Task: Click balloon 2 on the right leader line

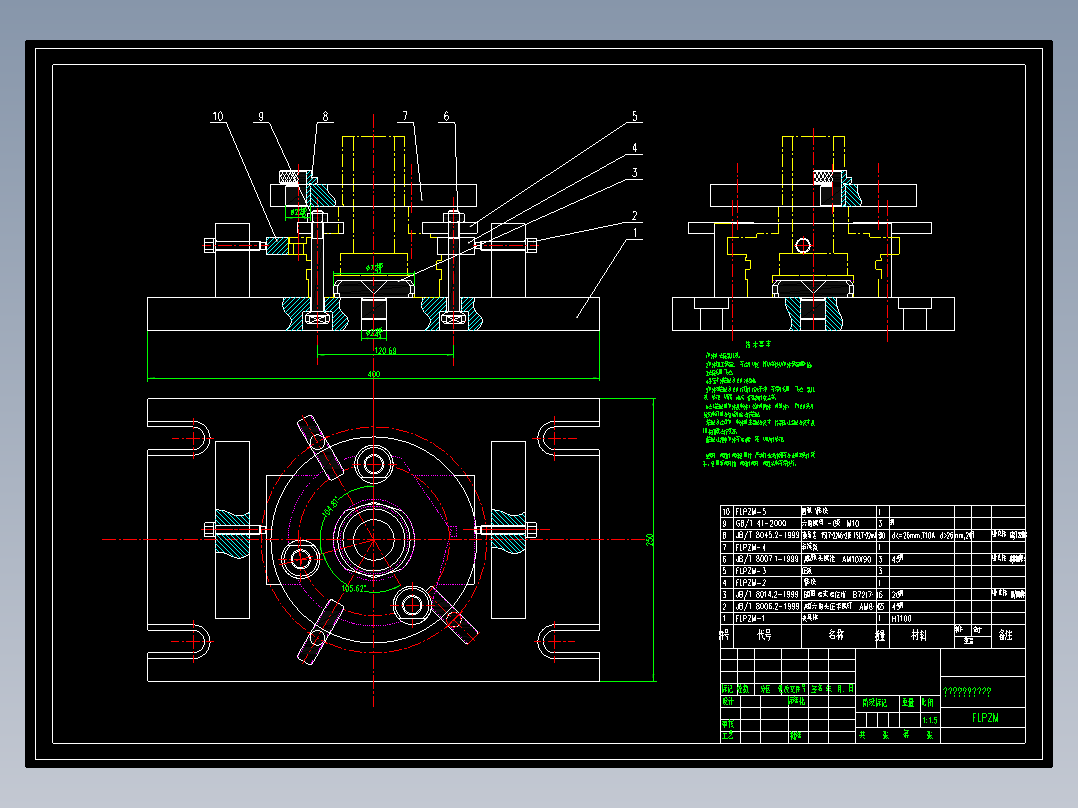Action: coord(634,214)
